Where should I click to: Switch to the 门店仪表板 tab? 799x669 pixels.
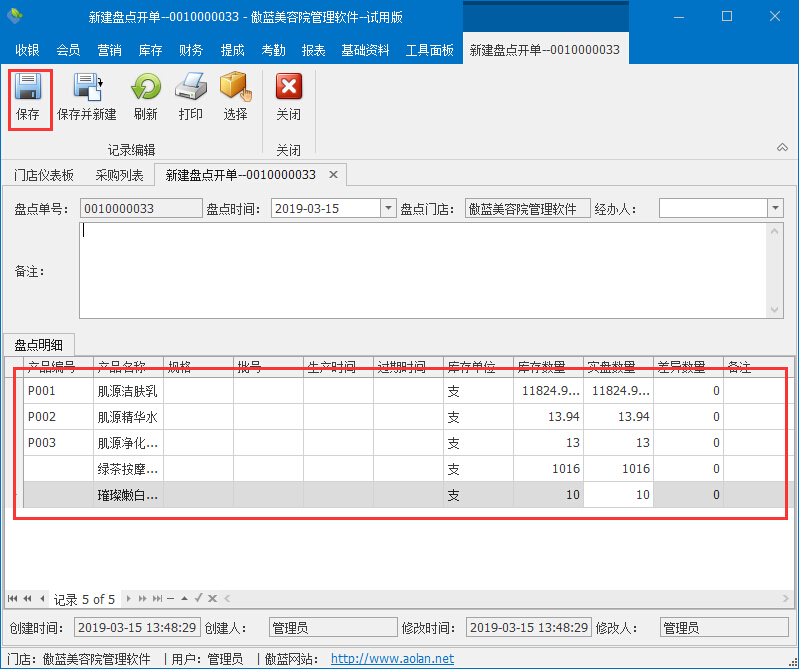(44, 175)
